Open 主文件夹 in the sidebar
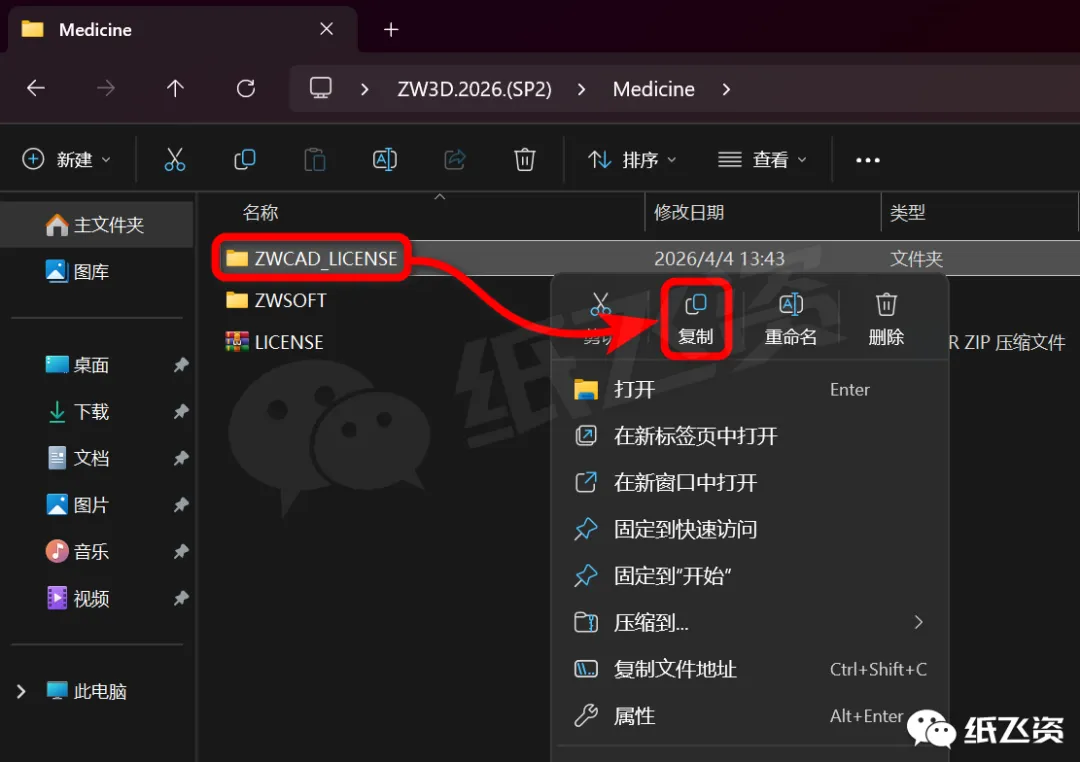 click(95, 225)
